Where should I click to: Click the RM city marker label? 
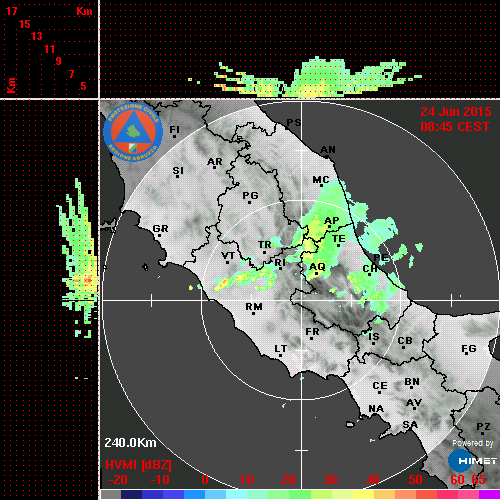tap(254, 307)
